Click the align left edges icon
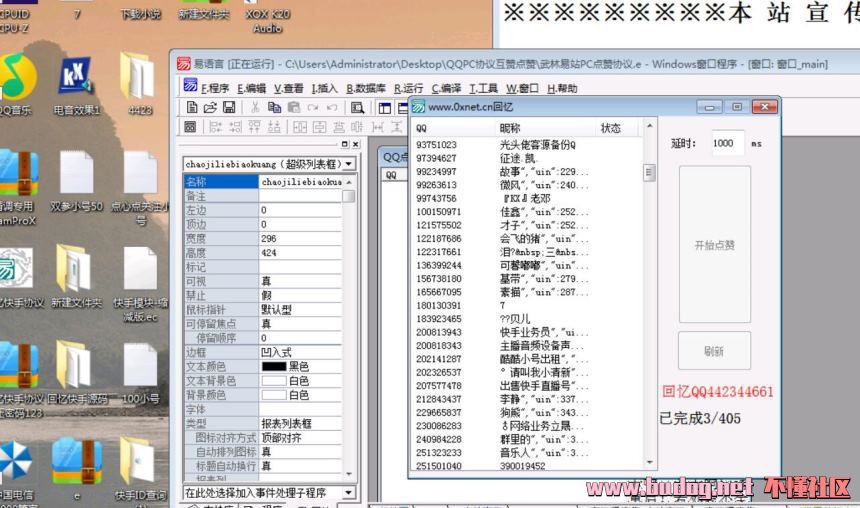Image resolution: width=860 pixels, height=508 pixels. [x=216, y=127]
